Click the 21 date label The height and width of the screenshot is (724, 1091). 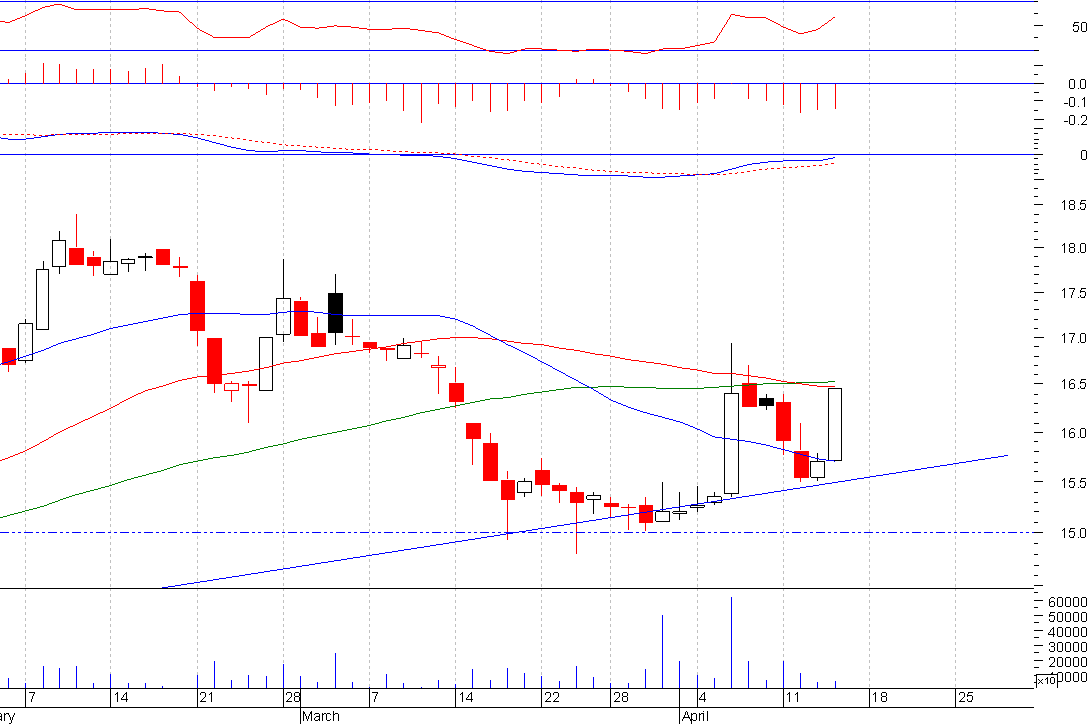(x=207, y=698)
